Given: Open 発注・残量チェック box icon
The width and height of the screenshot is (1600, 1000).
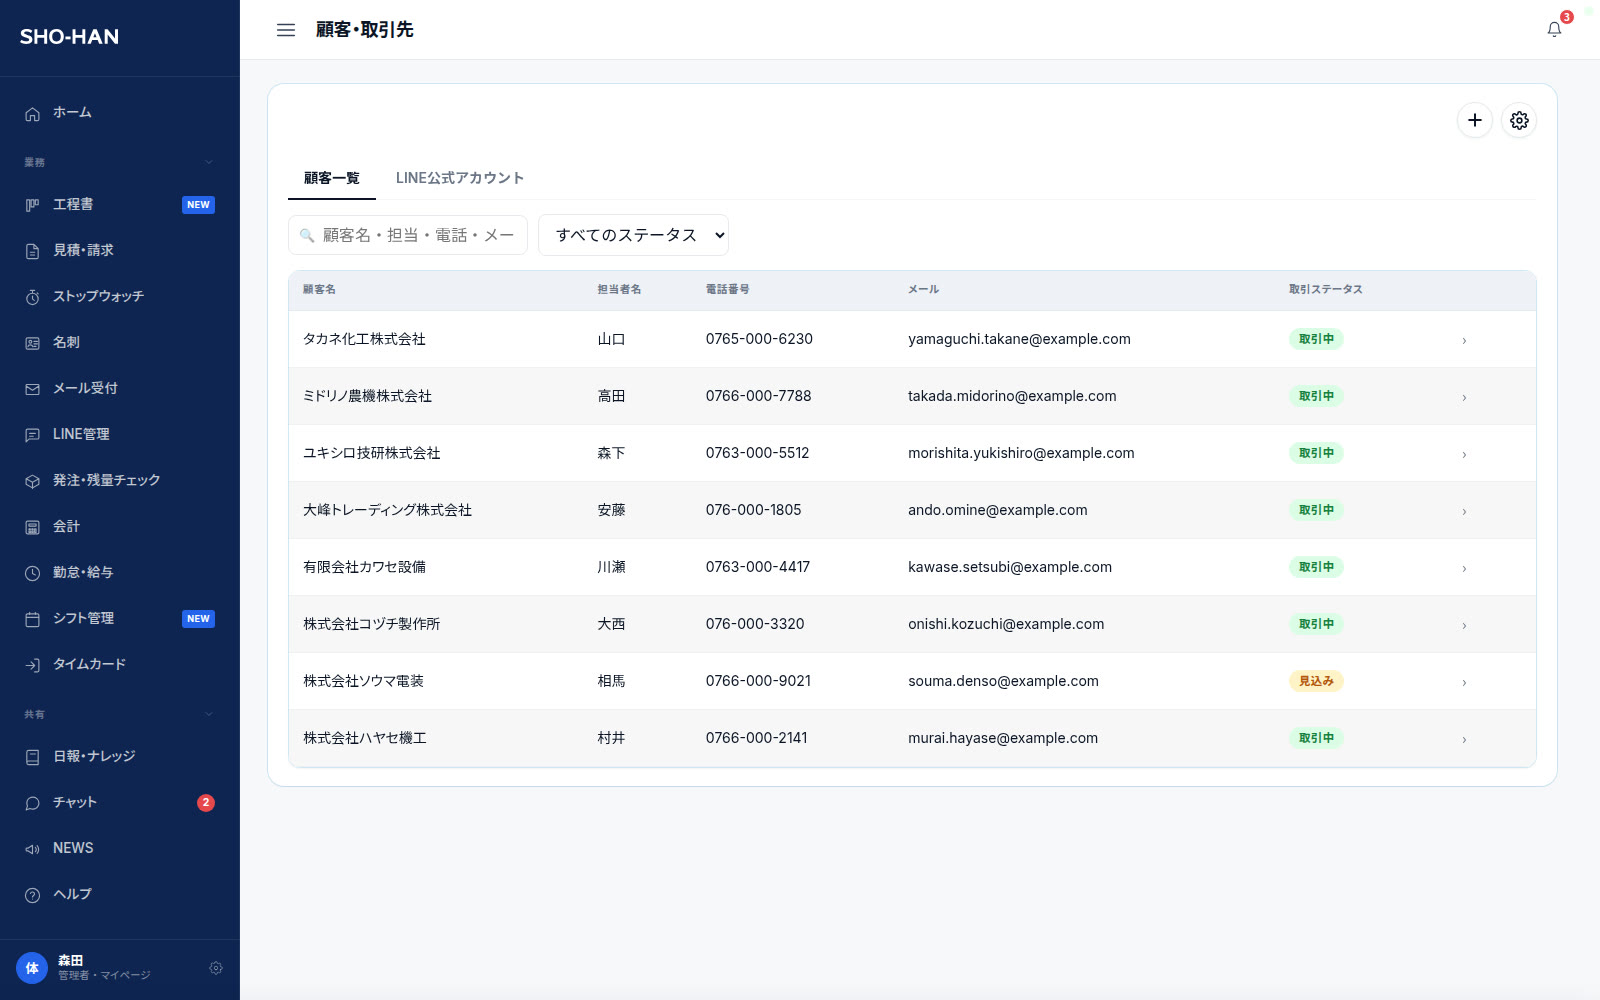Looking at the screenshot, I should tap(32, 481).
